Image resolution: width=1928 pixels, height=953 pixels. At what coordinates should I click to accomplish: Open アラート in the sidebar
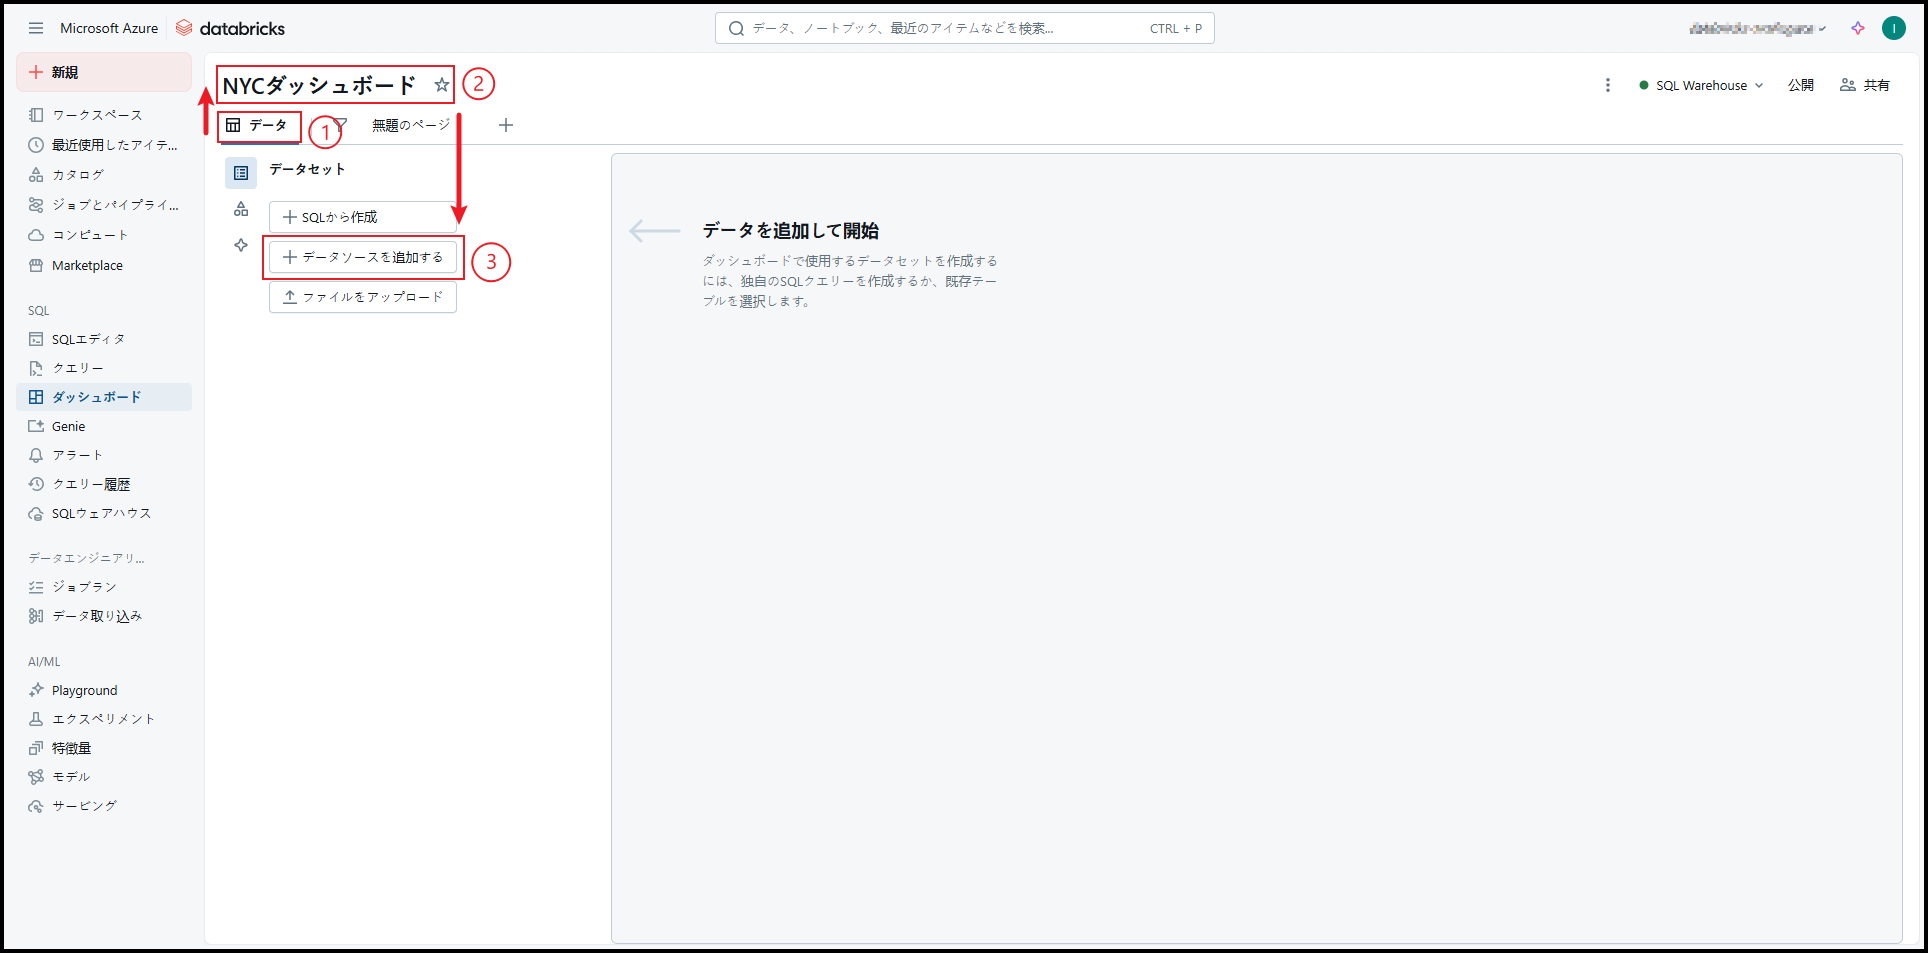[x=104, y=455]
